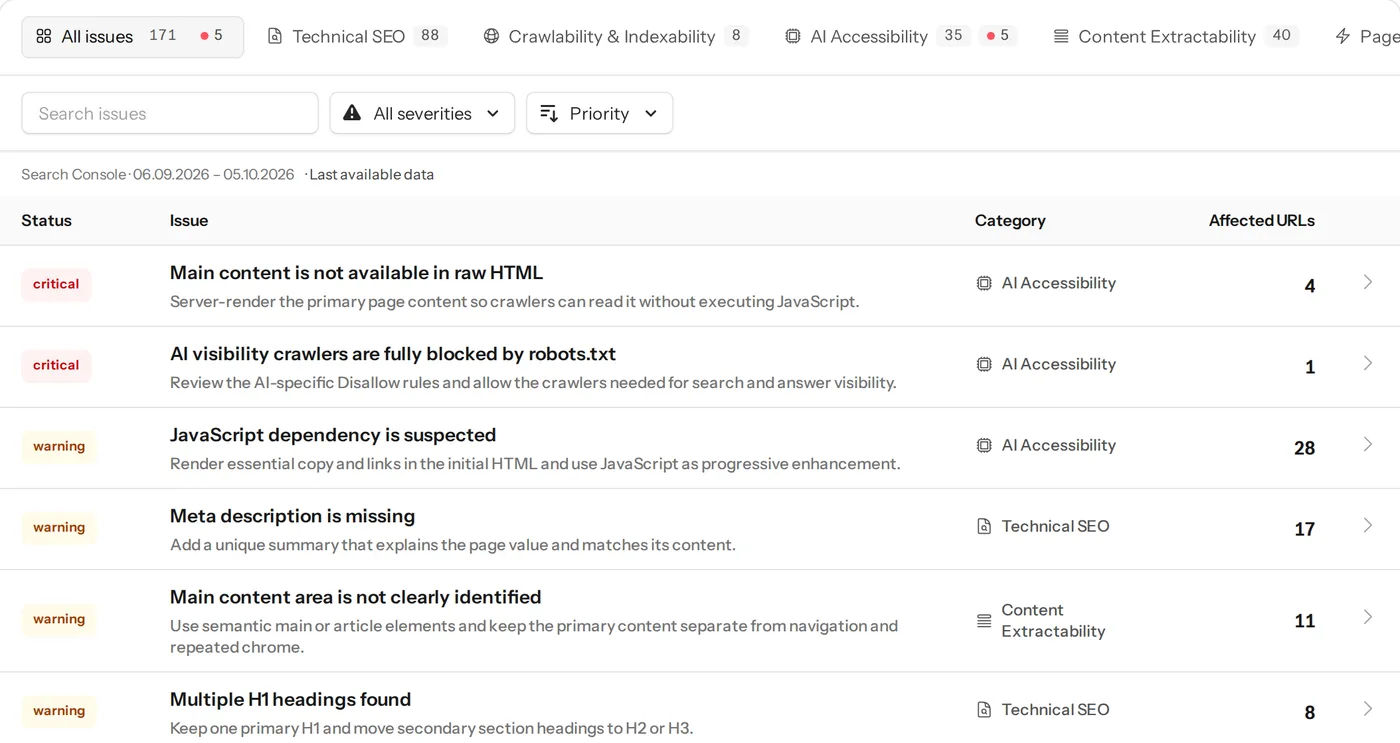Image resolution: width=1400 pixels, height=743 pixels.
Task: Click the affected URLs count 17
Action: [x=1304, y=529]
